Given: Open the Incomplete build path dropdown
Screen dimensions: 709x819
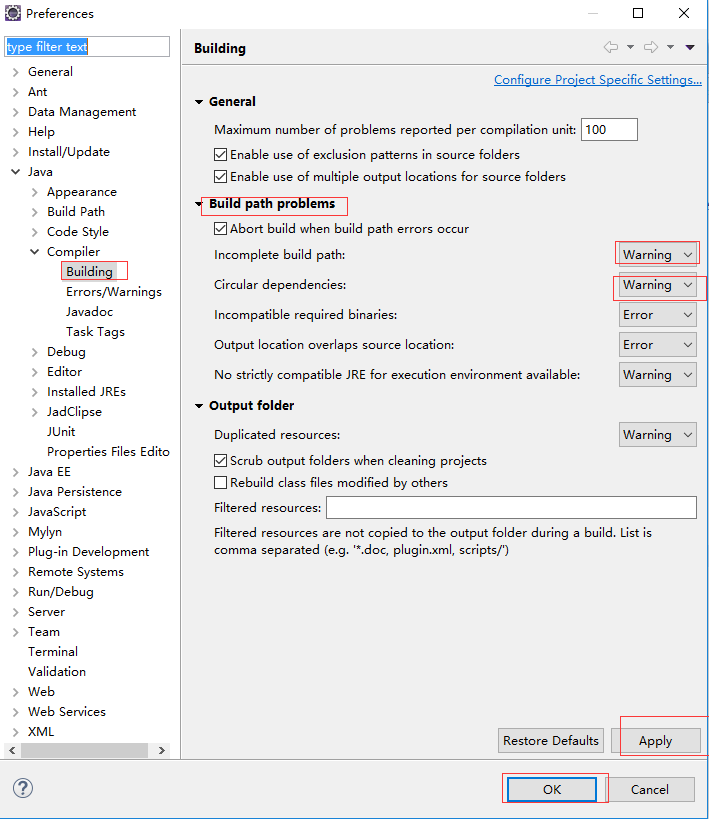Looking at the screenshot, I should 657,255.
